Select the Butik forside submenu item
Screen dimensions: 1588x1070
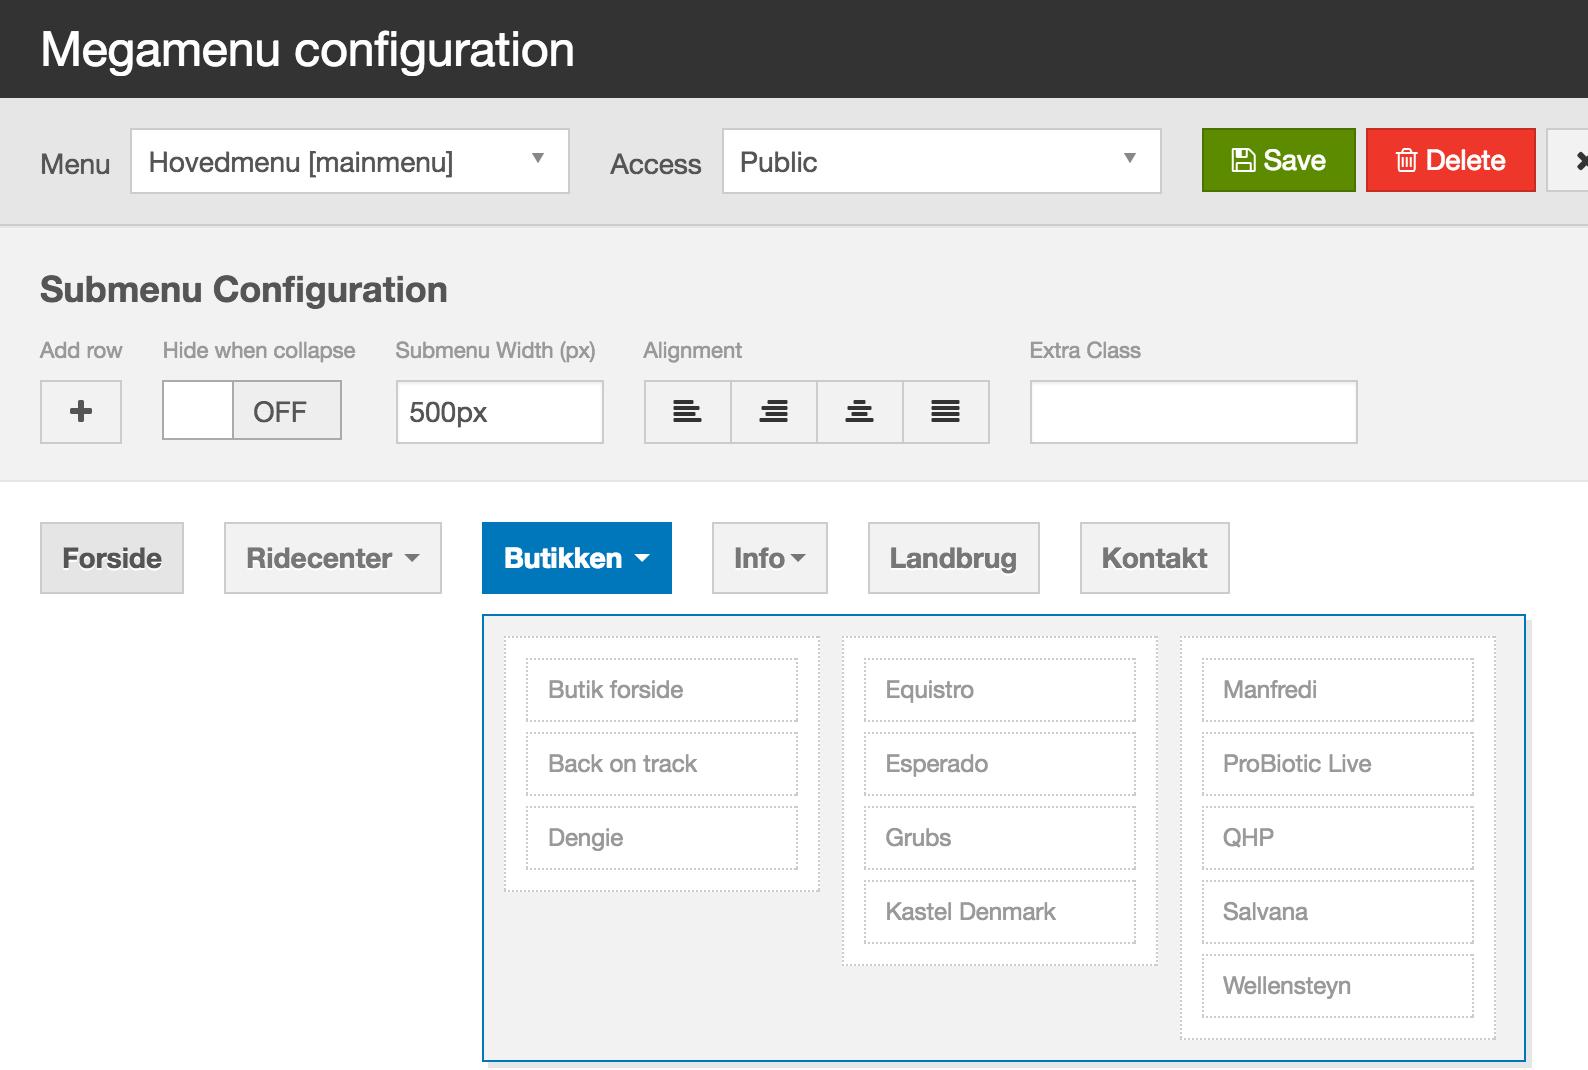pos(661,690)
